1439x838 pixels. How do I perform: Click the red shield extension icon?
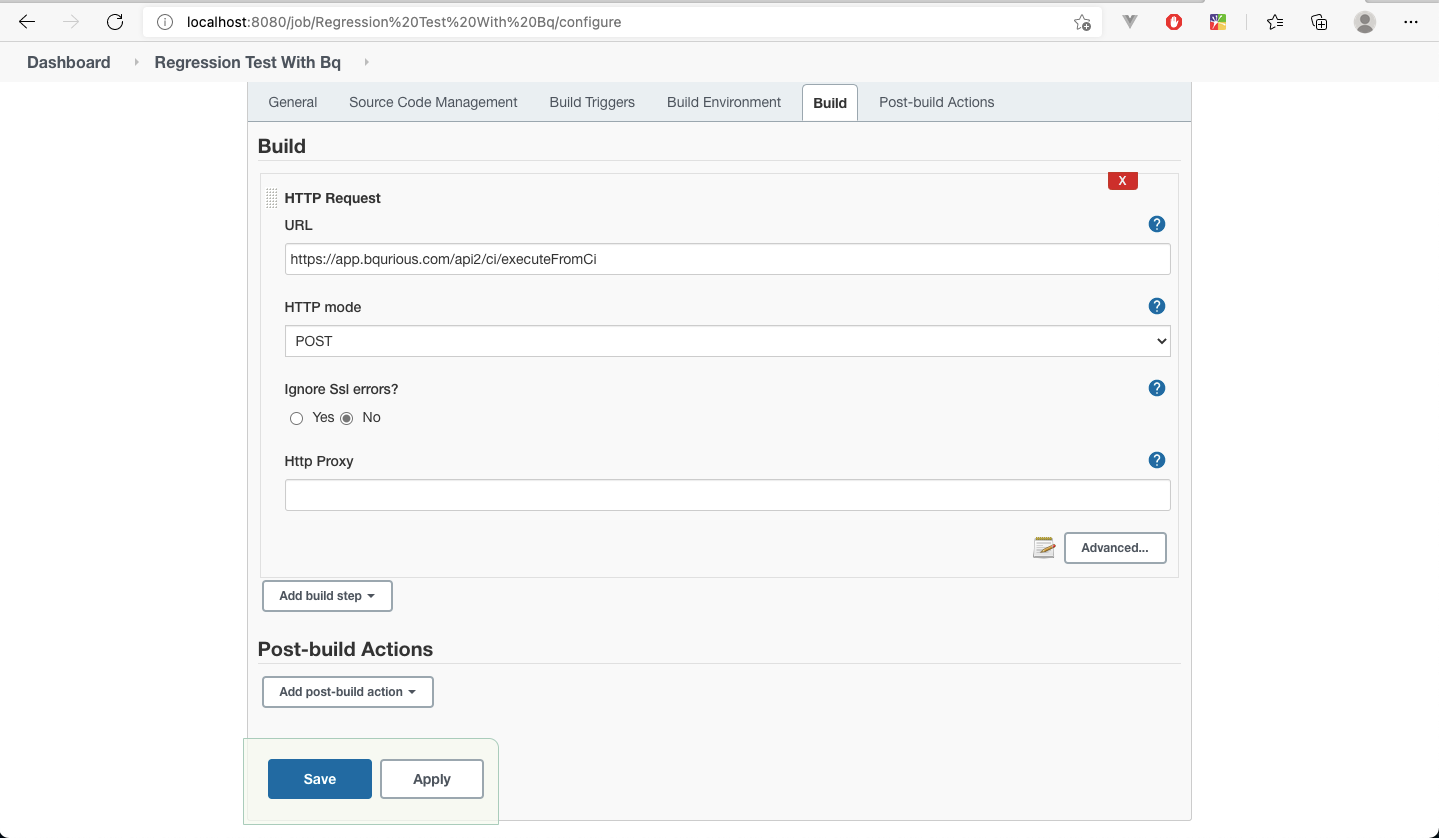1174,22
